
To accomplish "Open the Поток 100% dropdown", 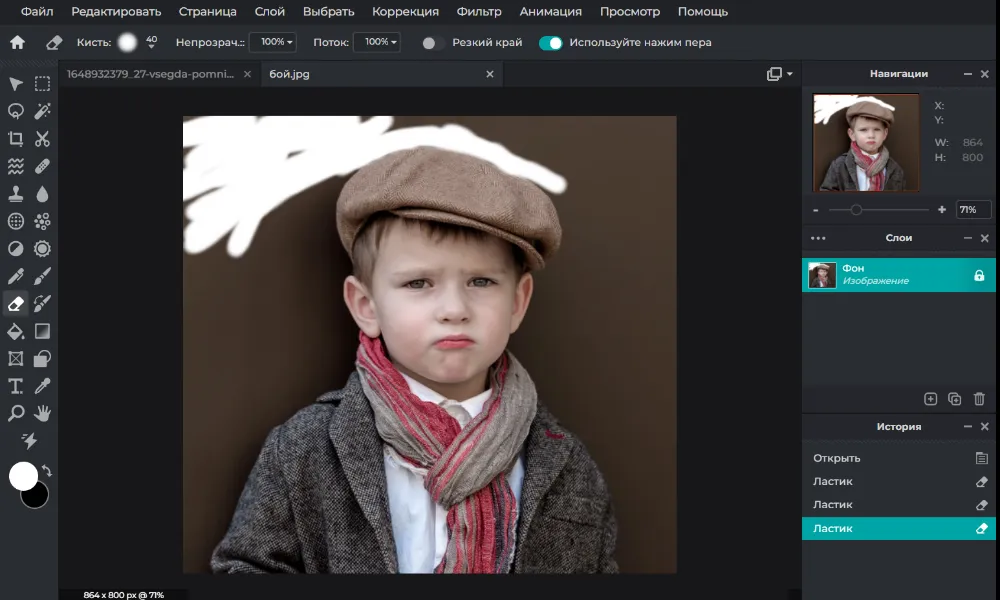I will coord(376,42).
